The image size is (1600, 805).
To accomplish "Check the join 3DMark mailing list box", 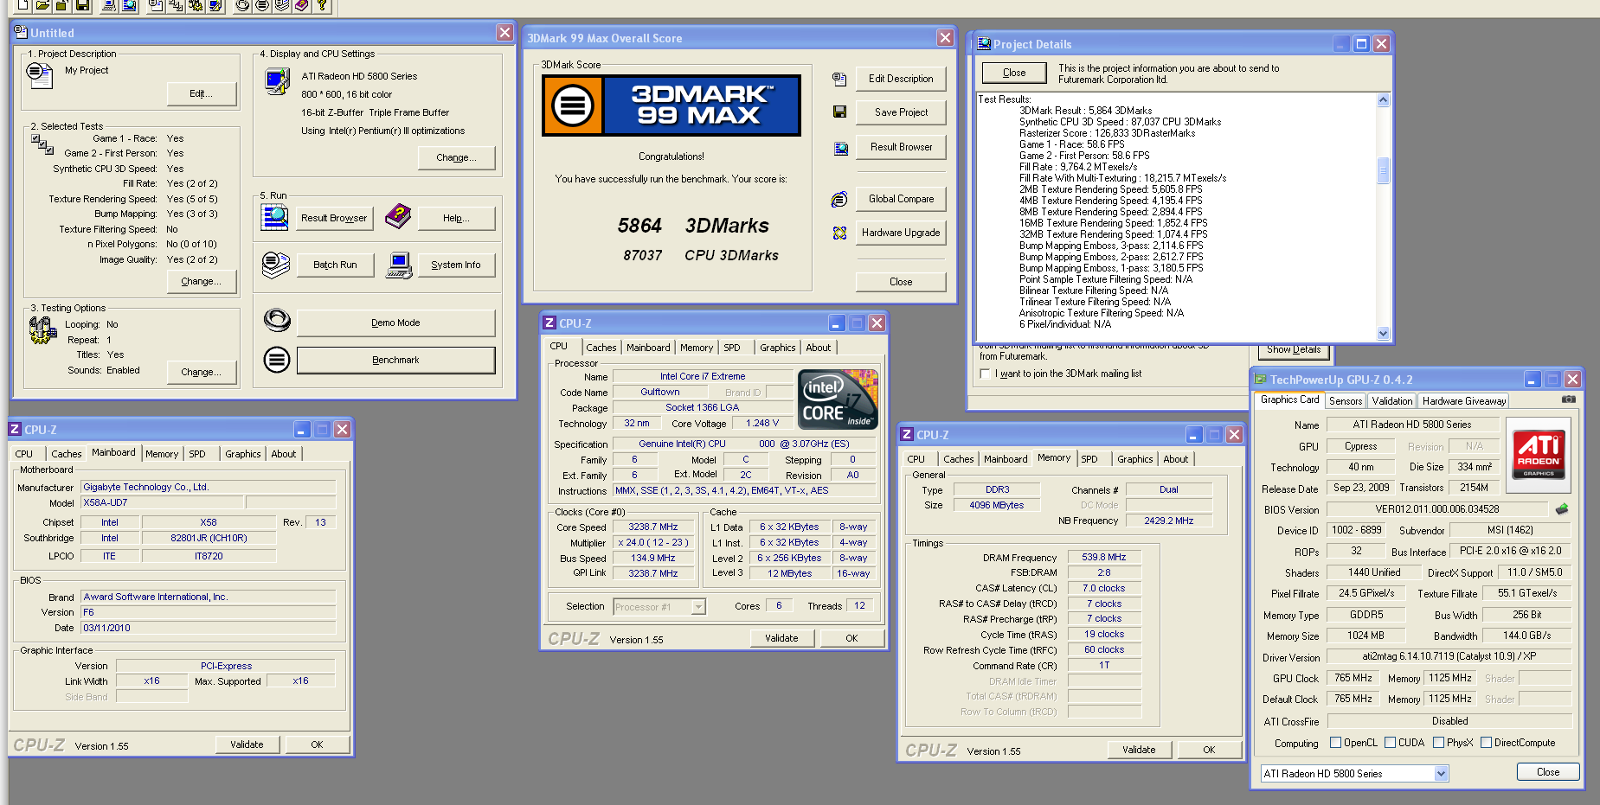I will click(x=985, y=374).
